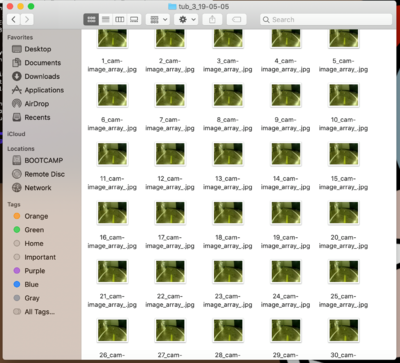Screen dimensions: 400x363
Task: Select the Home tag
Action: [x=28, y=243]
